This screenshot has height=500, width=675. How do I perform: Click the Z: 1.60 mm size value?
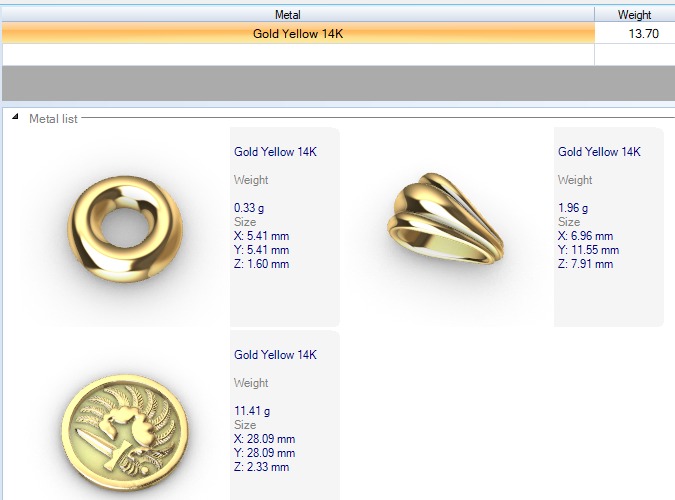pyautogui.click(x=261, y=264)
